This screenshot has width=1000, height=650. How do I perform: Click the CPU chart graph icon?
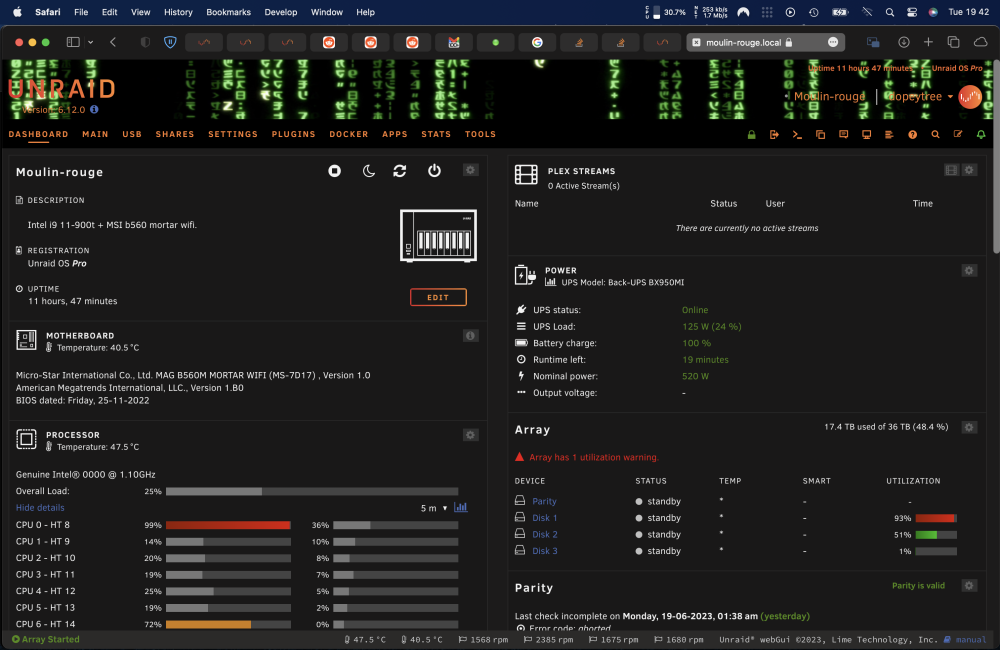pyautogui.click(x=460, y=507)
